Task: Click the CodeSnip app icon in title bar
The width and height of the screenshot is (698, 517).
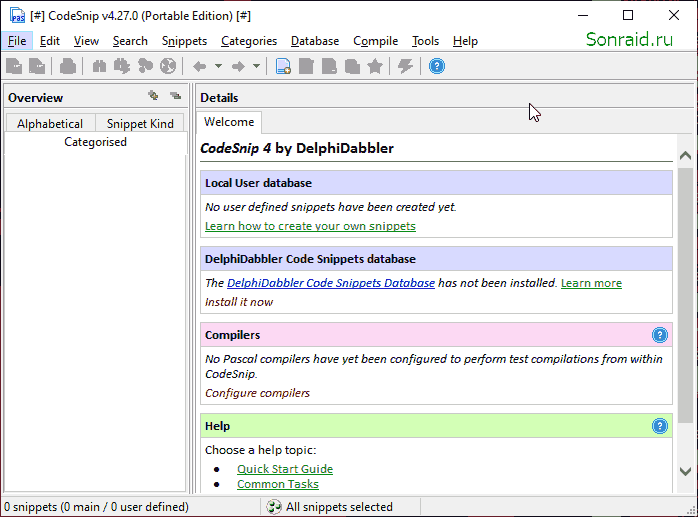Action: point(18,16)
